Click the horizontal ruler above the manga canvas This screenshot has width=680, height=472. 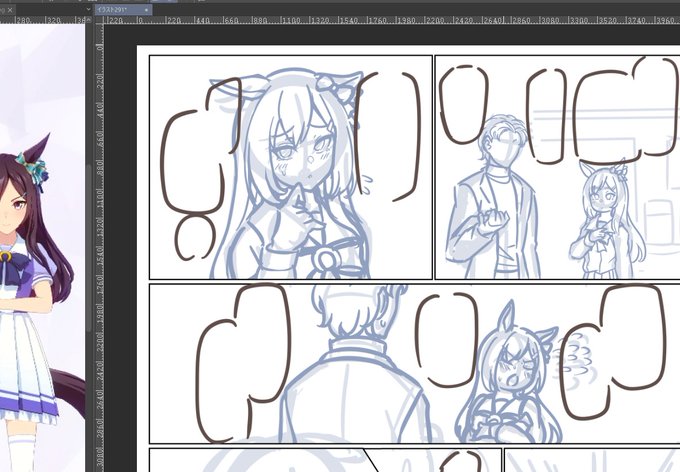click(392, 20)
